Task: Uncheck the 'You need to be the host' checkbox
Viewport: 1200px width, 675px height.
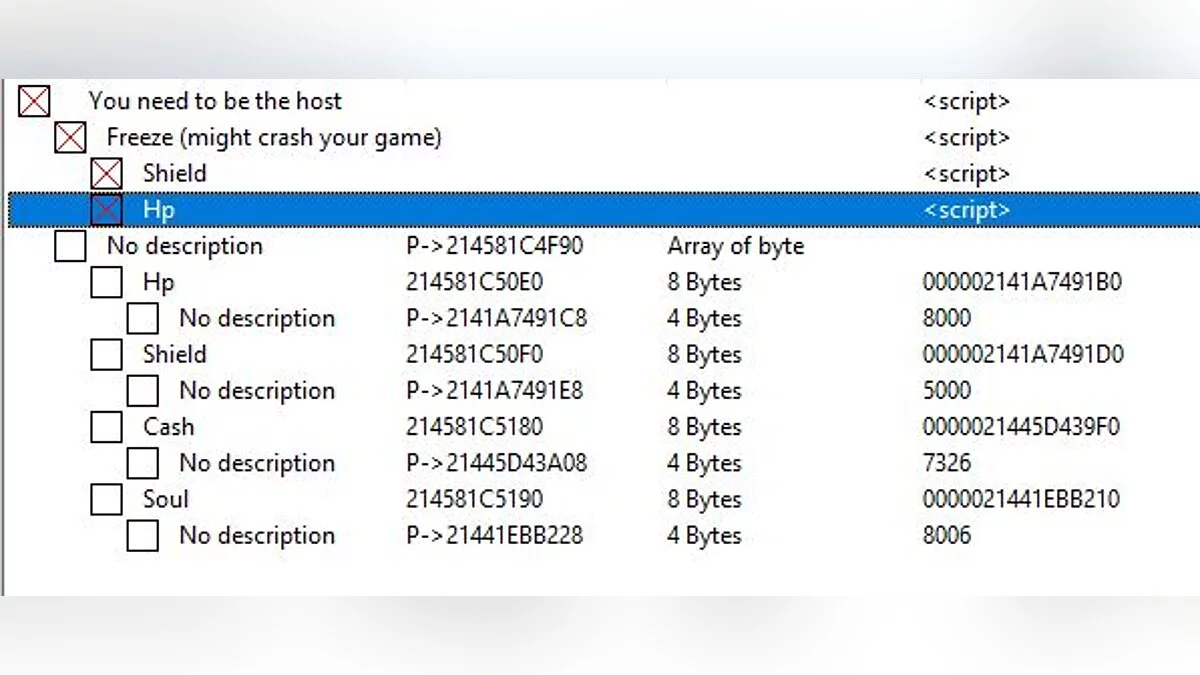Action: (34, 101)
